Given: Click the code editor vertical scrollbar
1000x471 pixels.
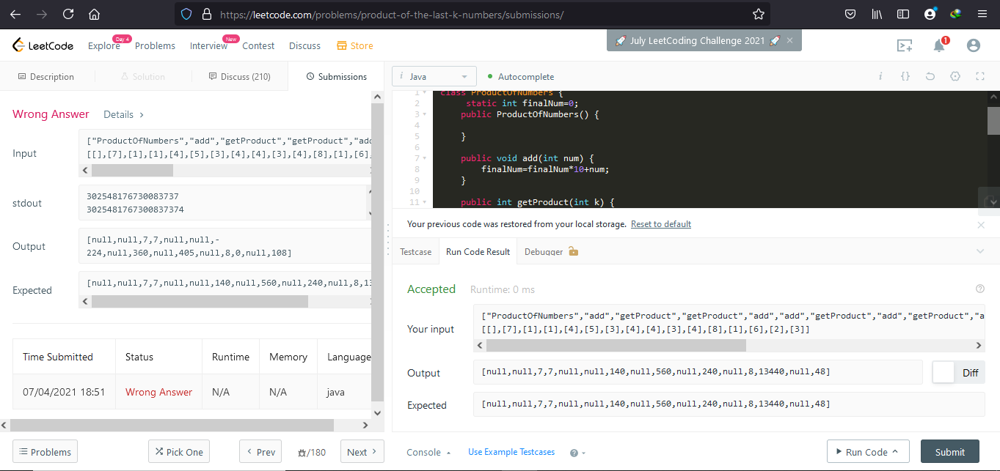Looking at the screenshot, I should tap(993, 121).
